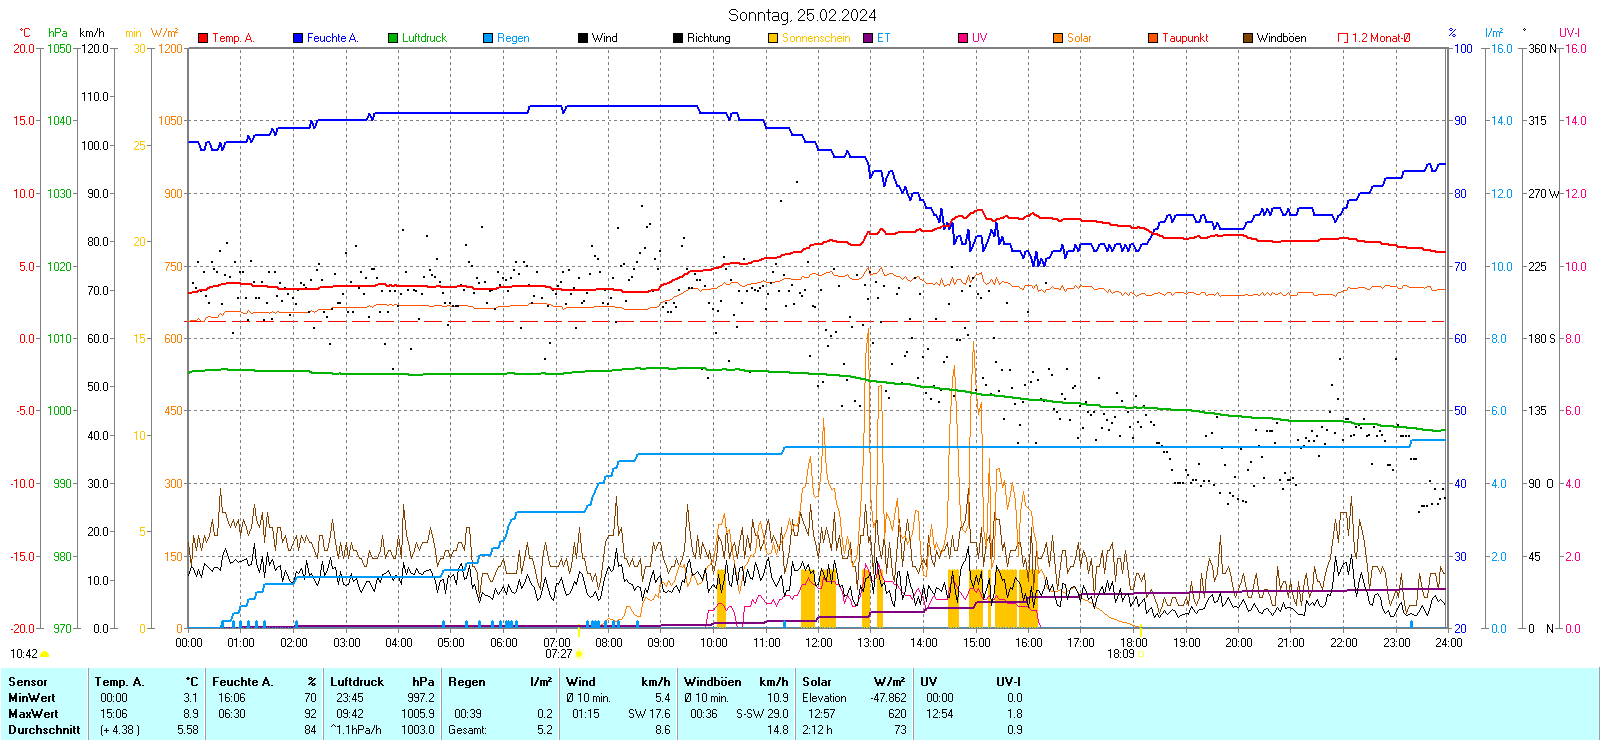This screenshot has width=1600, height=740.
Task: Click the brown Windböen legend square
Action: pyautogui.click(x=1248, y=38)
